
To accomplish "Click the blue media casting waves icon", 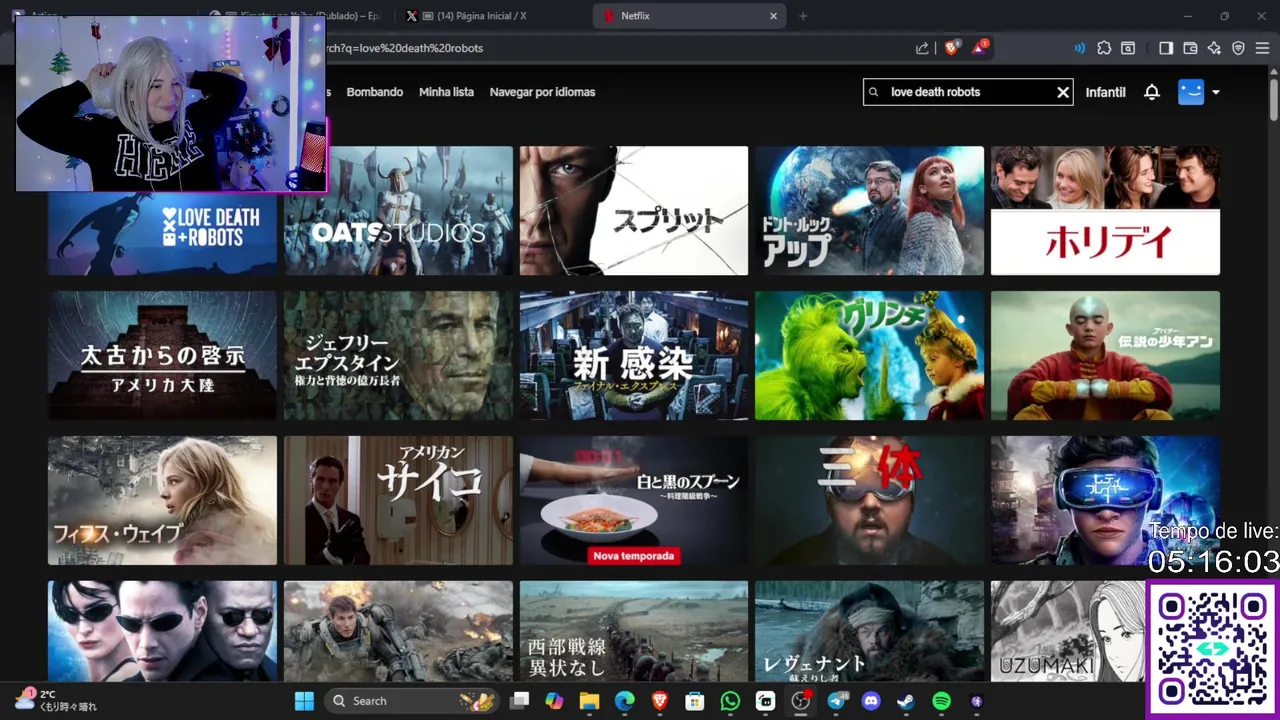I will [1079, 48].
